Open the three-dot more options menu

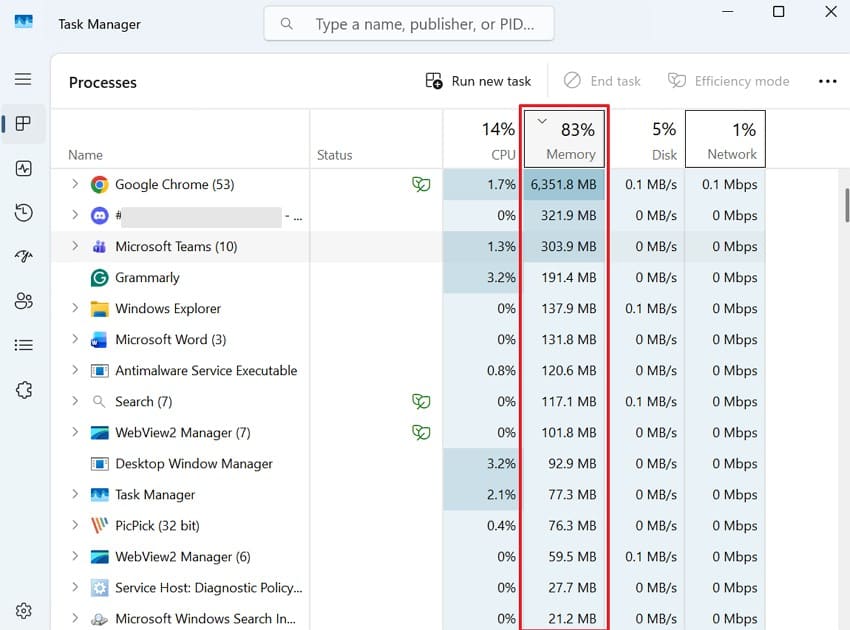(x=827, y=81)
